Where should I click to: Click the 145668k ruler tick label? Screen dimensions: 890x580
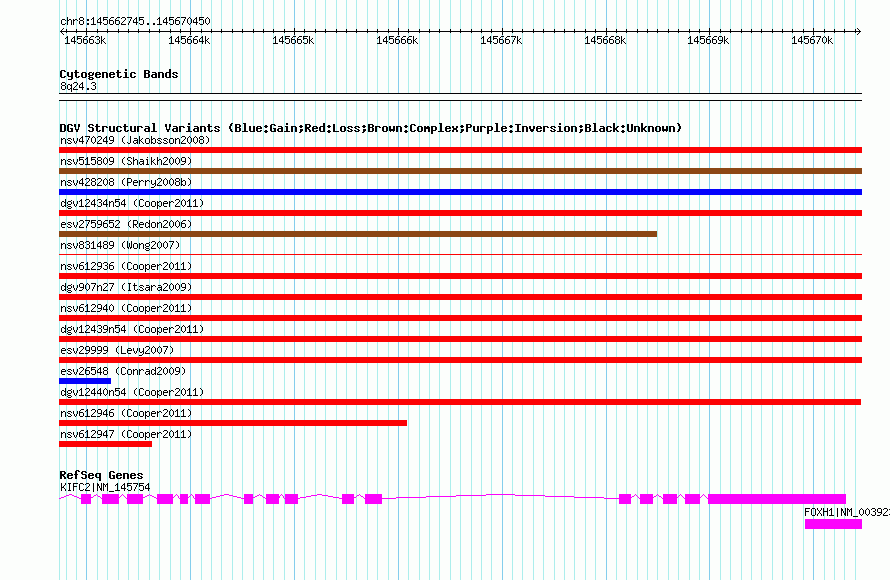(605, 40)
